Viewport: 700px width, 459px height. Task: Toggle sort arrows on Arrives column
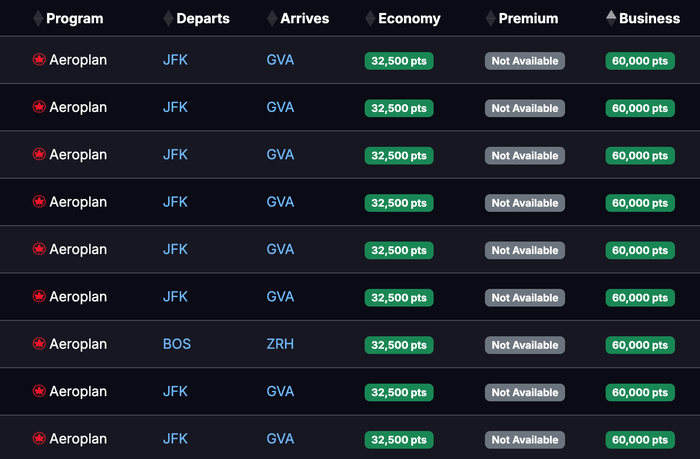272,18
